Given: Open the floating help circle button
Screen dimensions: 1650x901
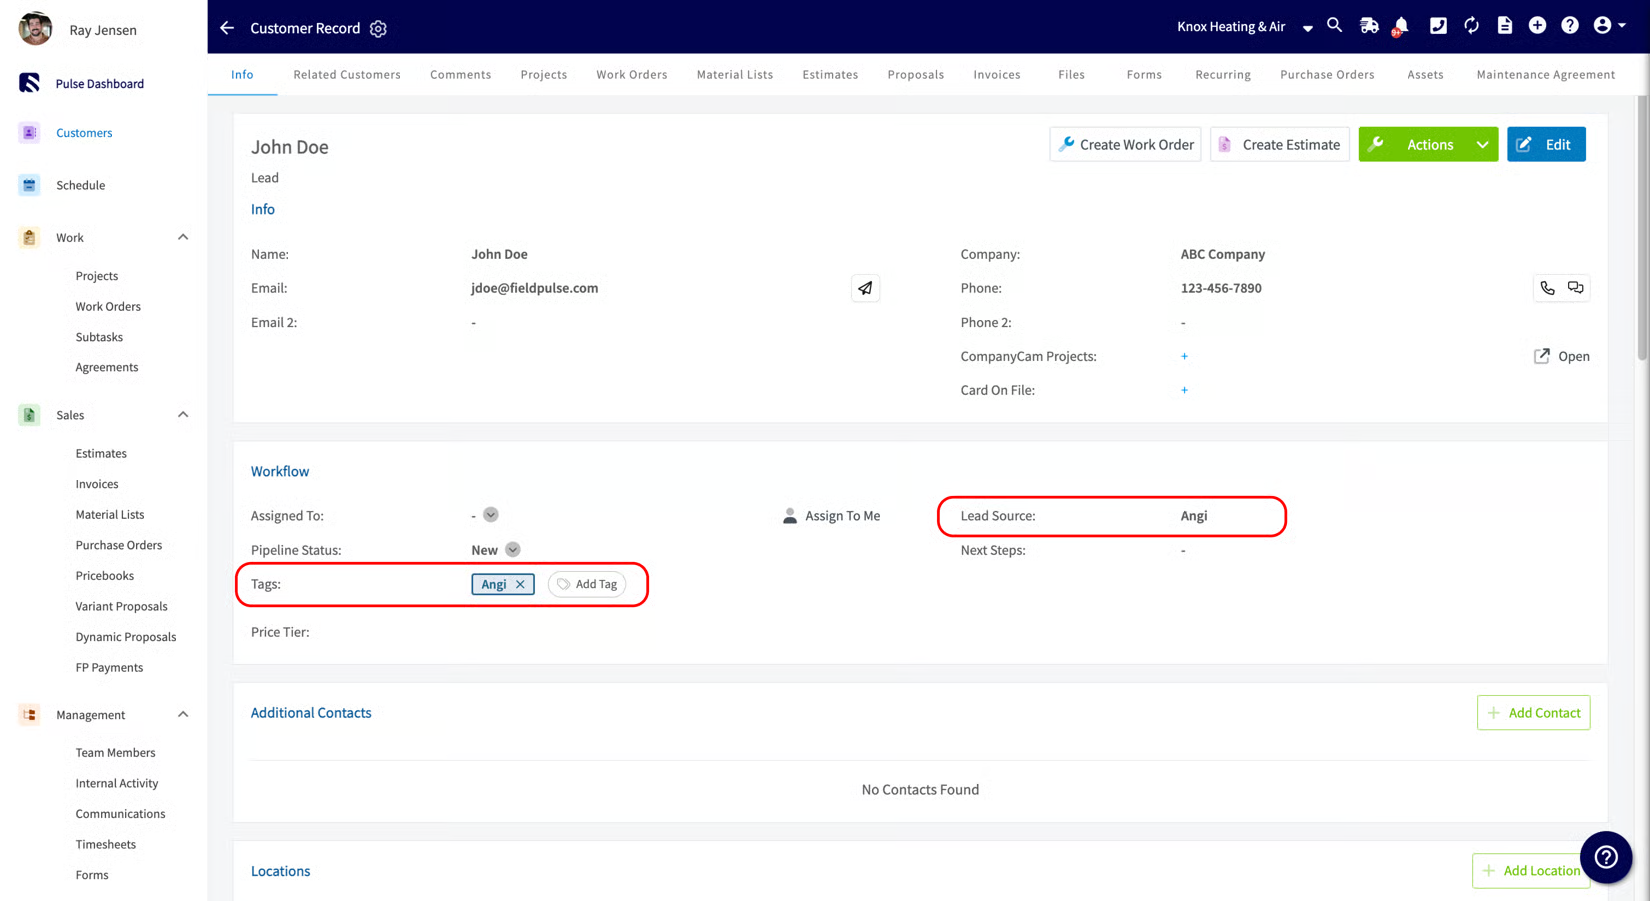Looking at the screenshot, I should (1606, 857).
